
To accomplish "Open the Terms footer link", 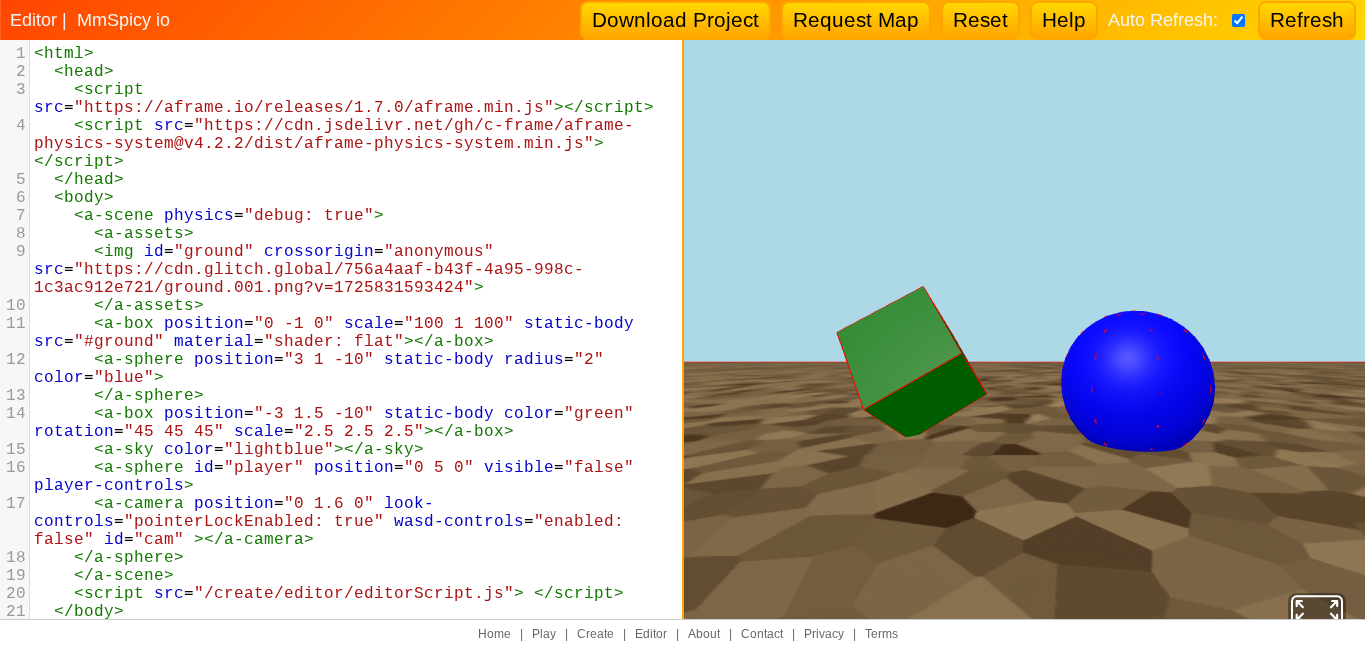I will (x=881, y=634).
